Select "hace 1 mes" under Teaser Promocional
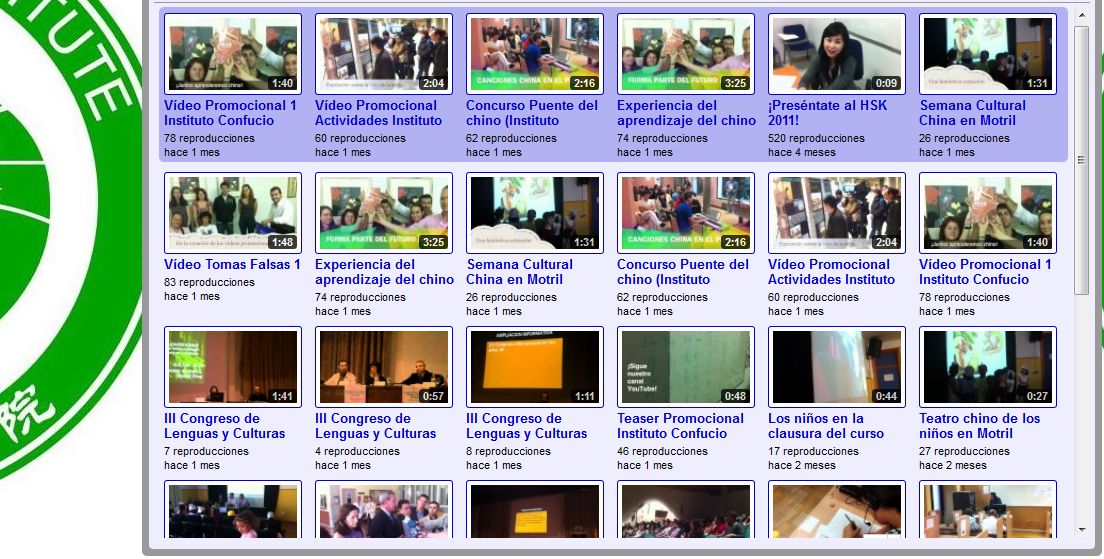Screen dimensions: 1104x559 [x=645, y=466]
